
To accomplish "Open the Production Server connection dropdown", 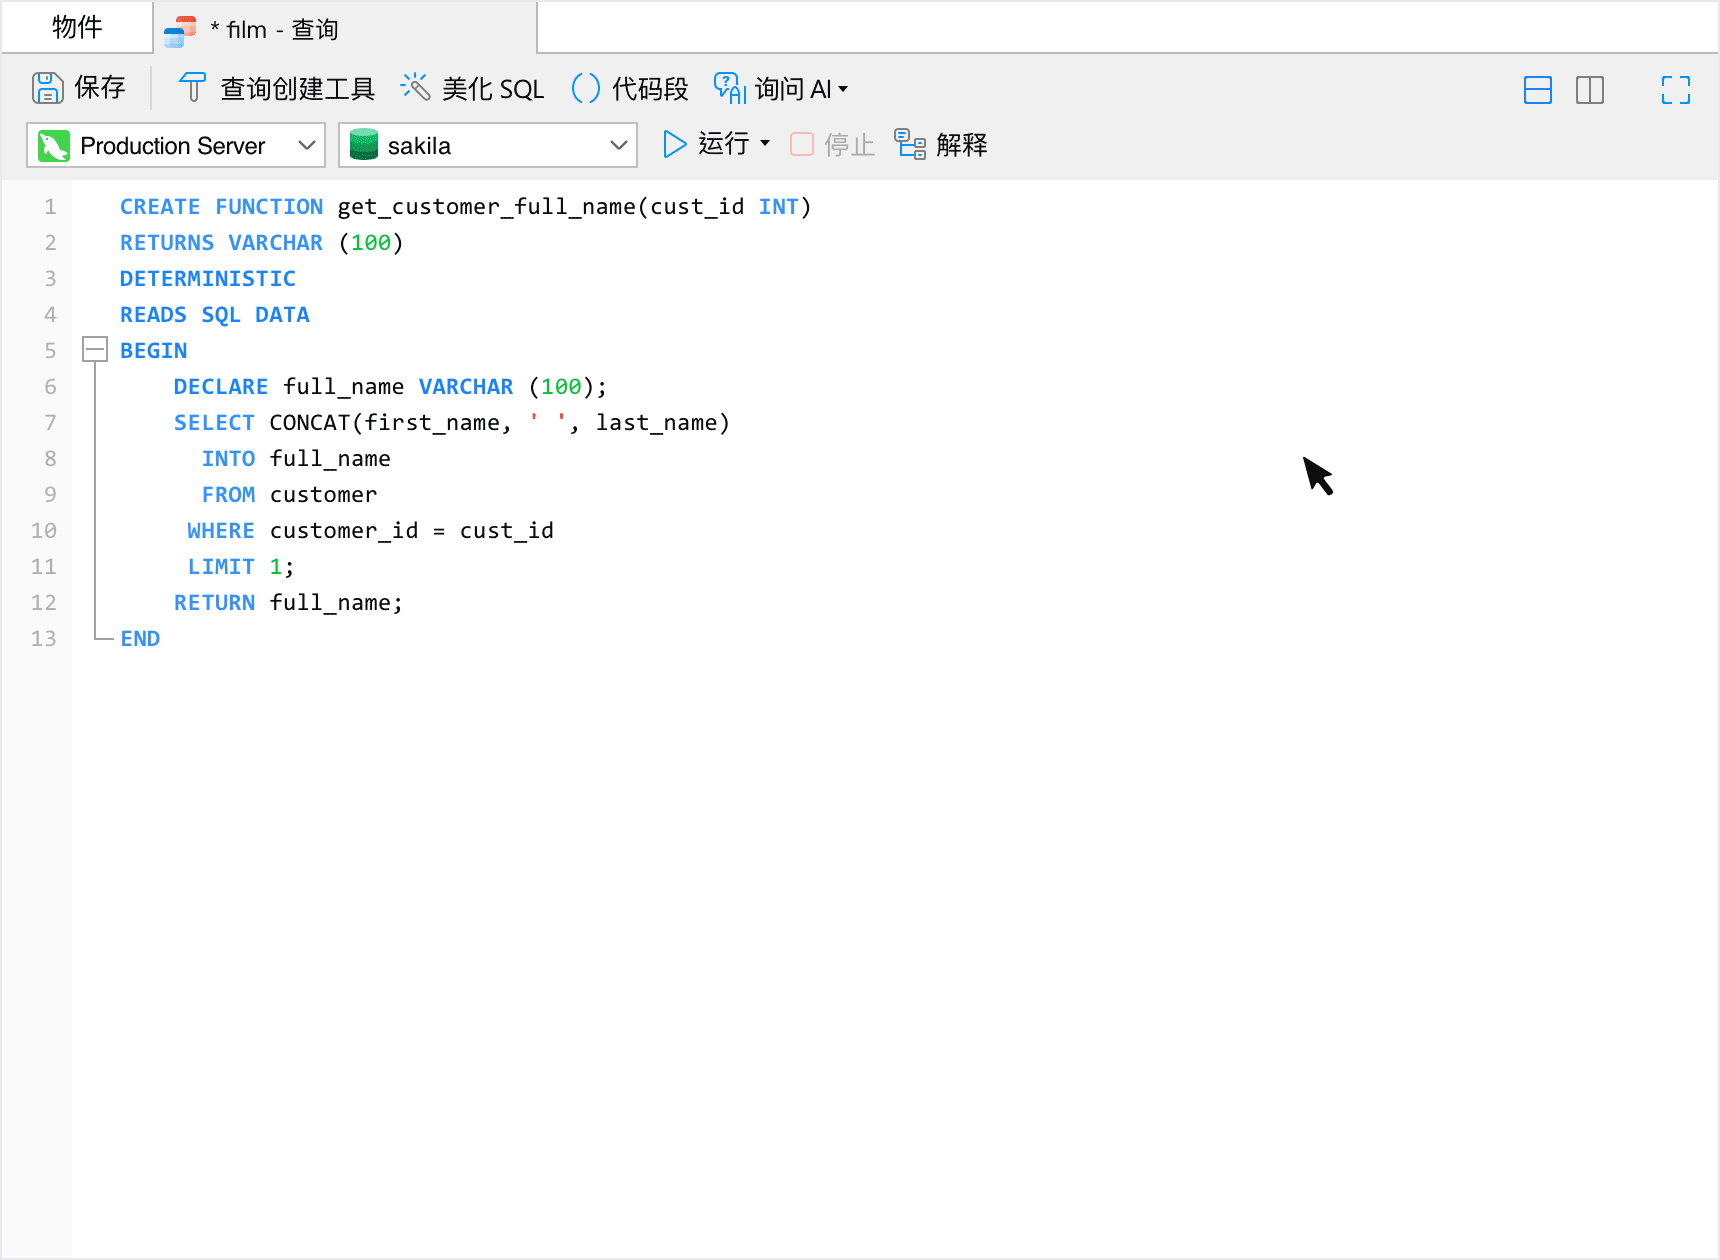I will point(176,146).
